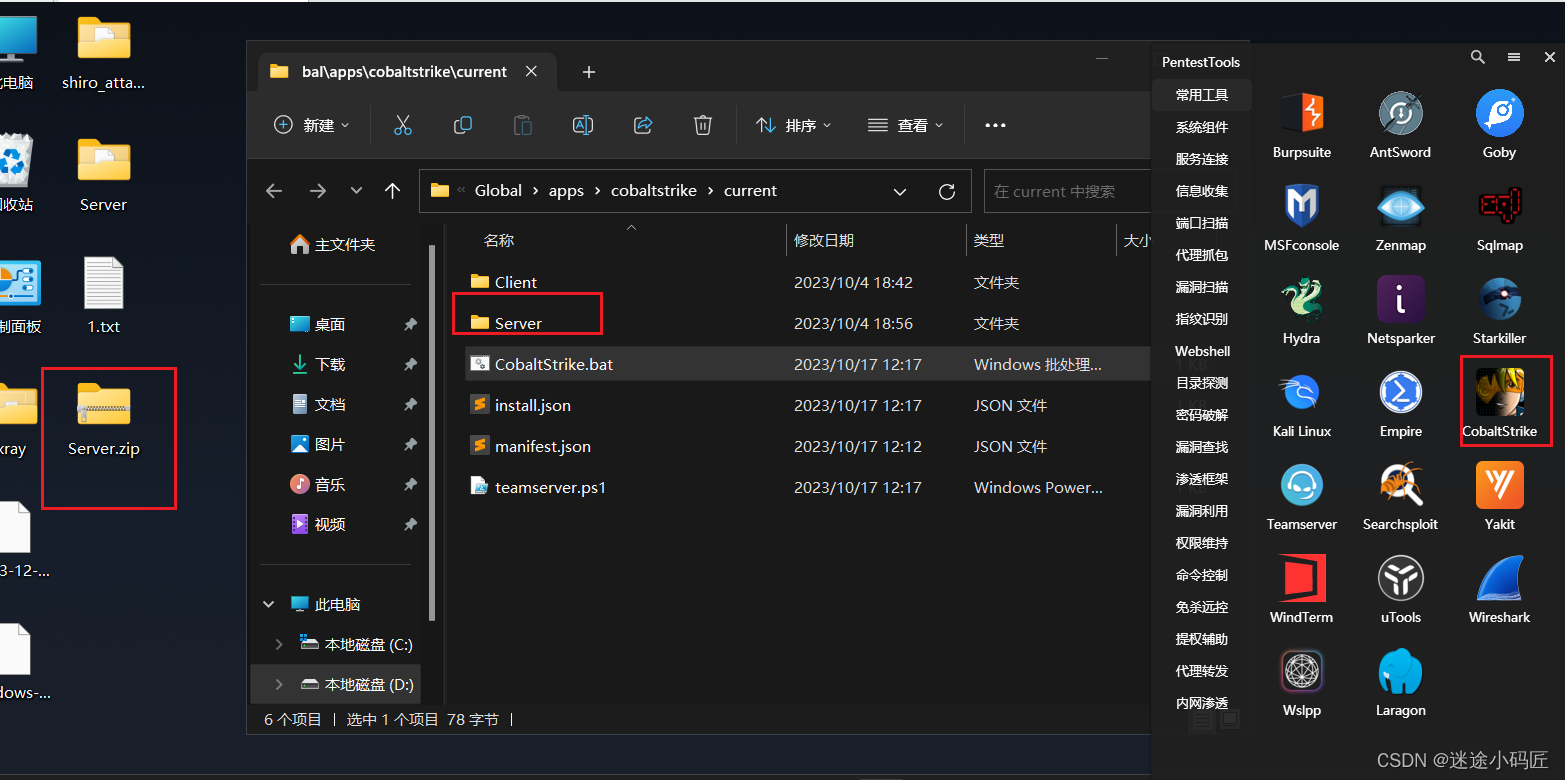Switch to the cobaltstrike current tab
The image size is (1565, 780).
(x=398, y=71)
